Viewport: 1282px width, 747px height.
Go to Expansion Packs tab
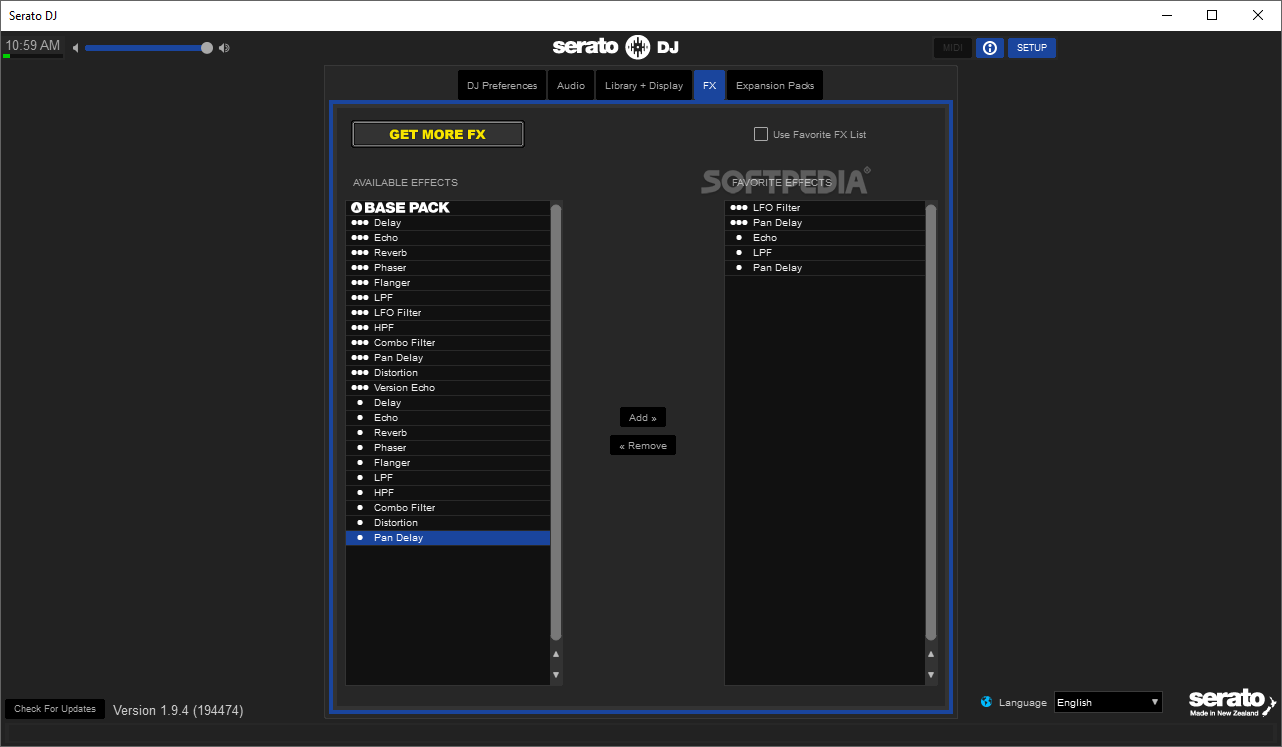(x=775, y=85)
